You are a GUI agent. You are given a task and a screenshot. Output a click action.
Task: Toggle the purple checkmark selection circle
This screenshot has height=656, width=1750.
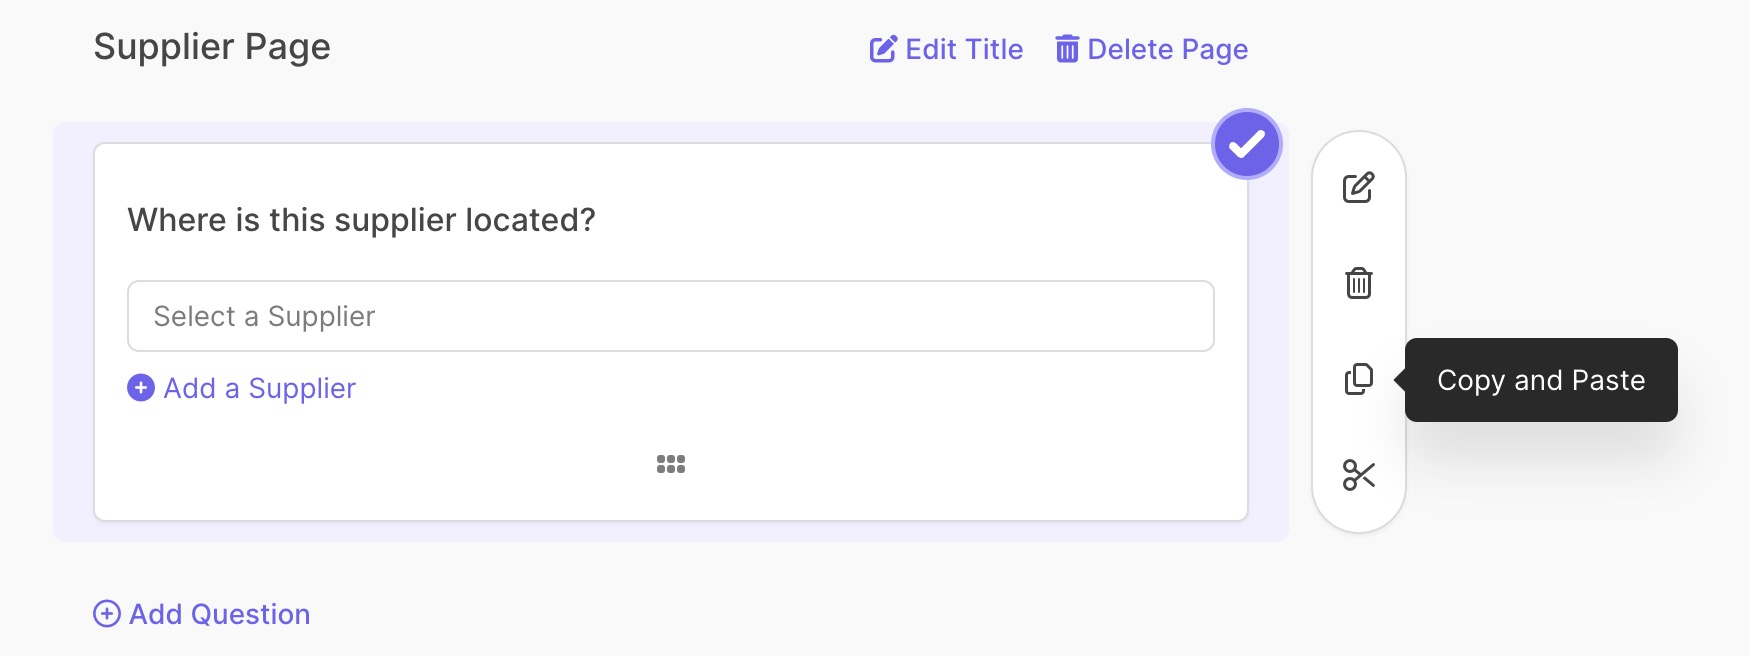coord(1246,145)
